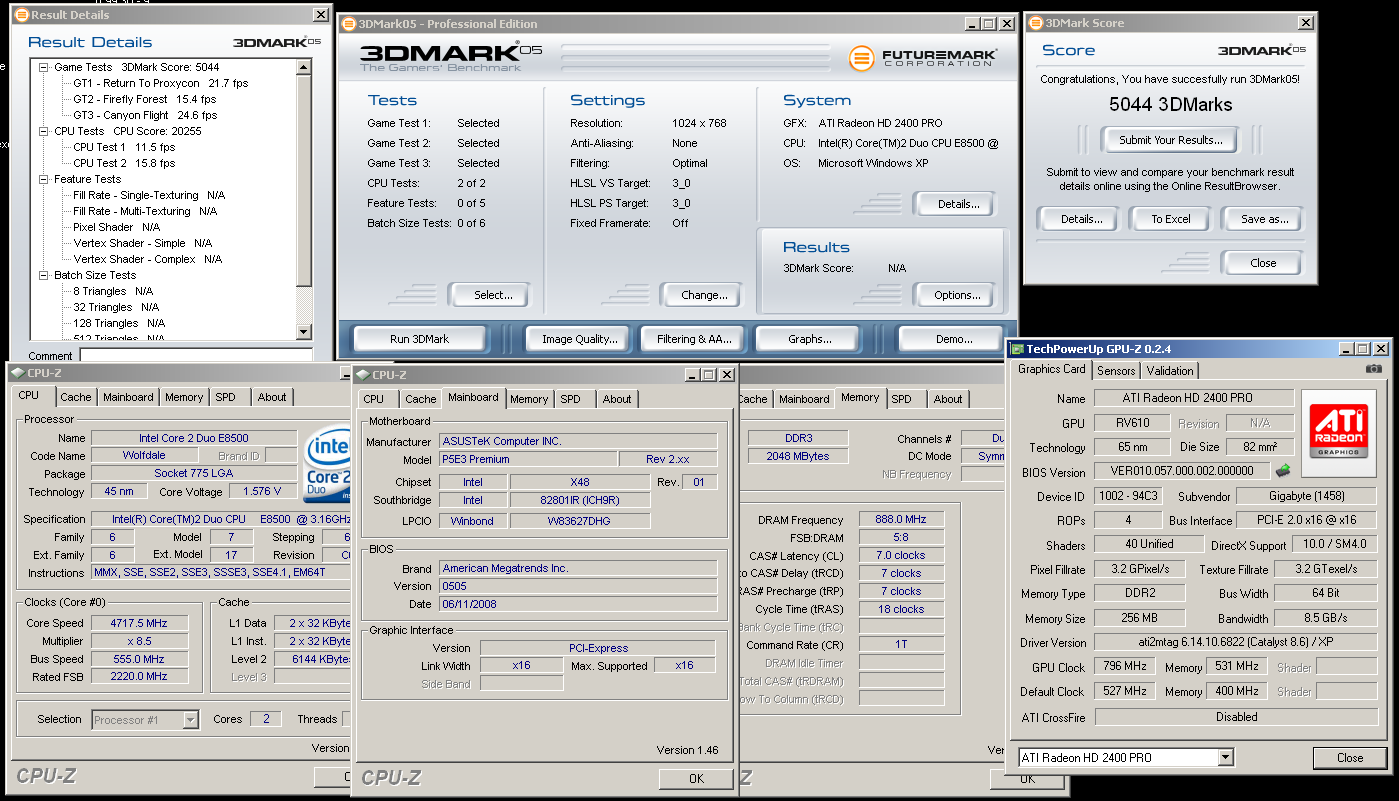Click Close in the 3DMark Score window
Screen dimensions: 1399x801
1263,263
